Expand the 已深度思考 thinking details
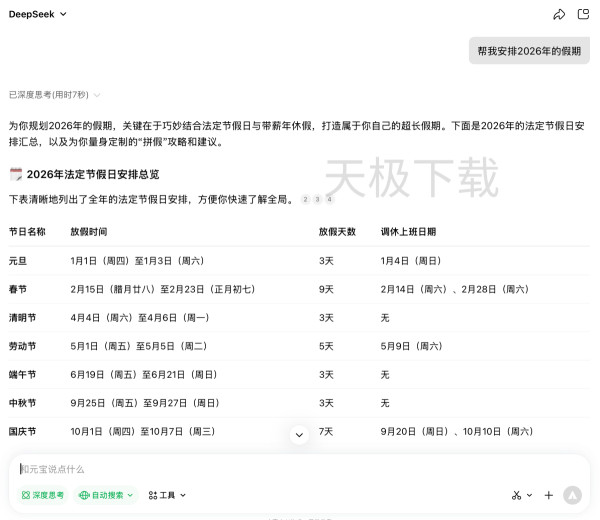Viewport: 600px width, 520px height. pos(55,94)
